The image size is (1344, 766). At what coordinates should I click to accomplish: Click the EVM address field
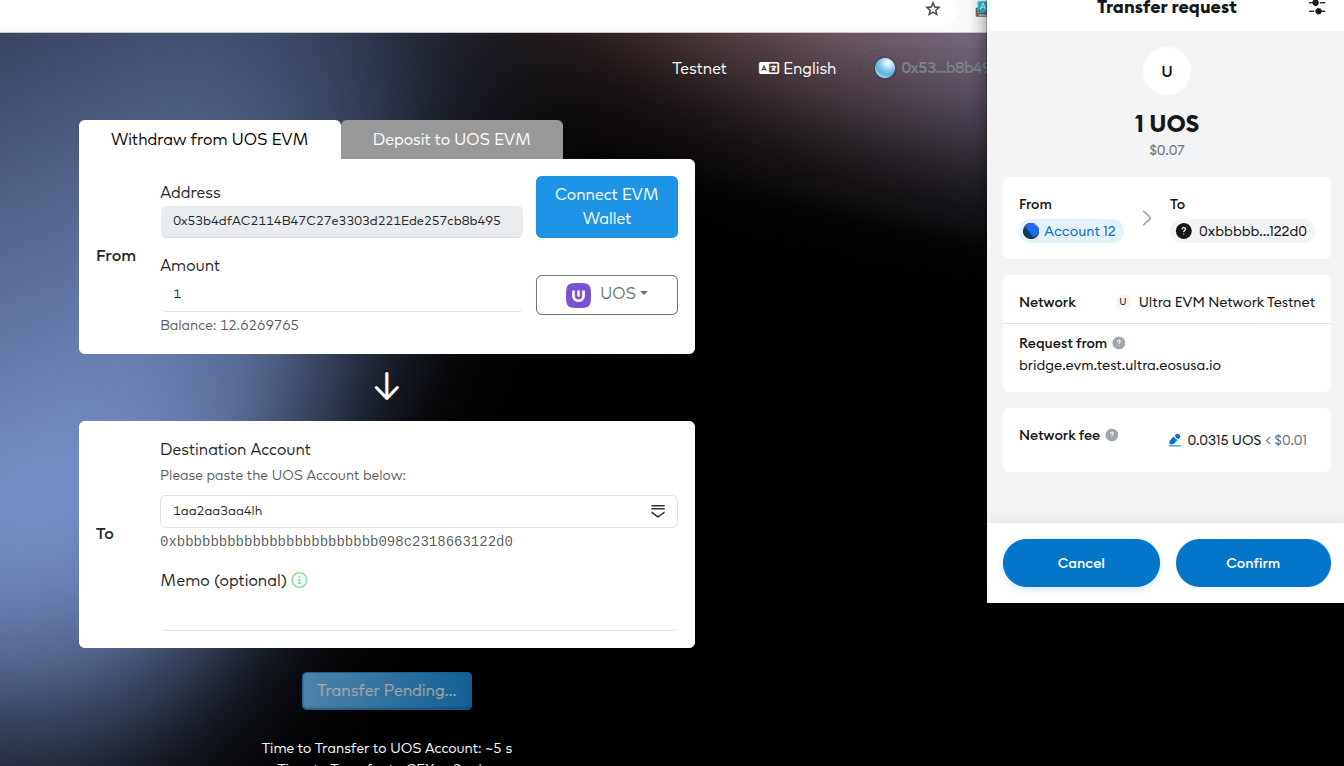tap(341, 221)
